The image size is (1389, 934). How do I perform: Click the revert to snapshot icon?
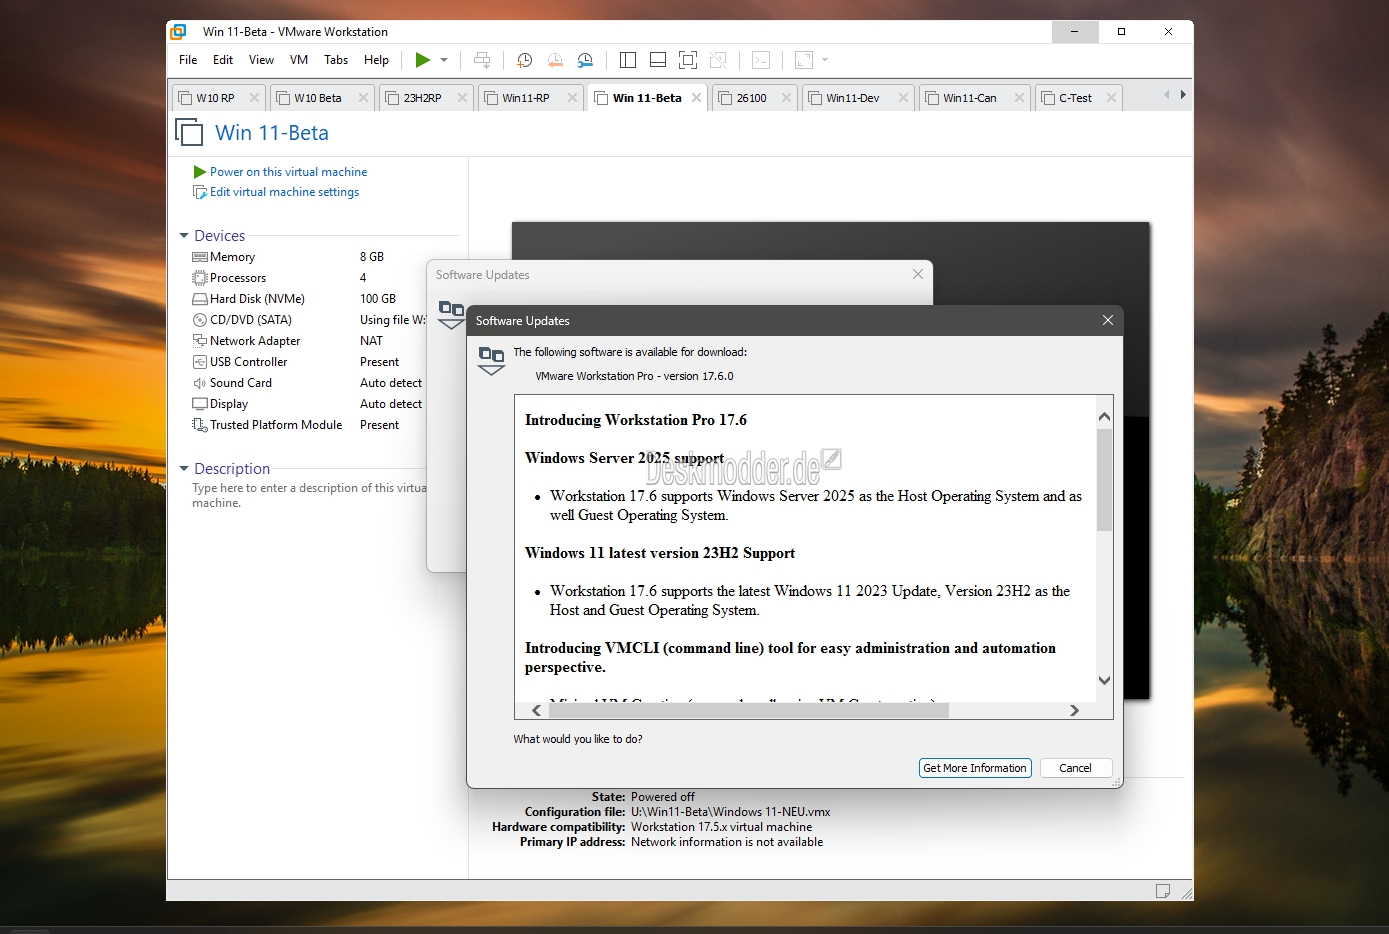(x=555, y=60)
